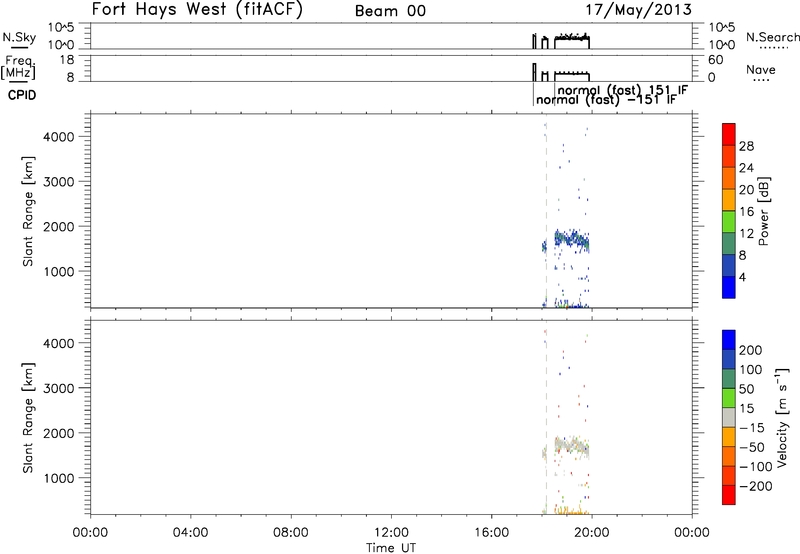Viewport: 800px width, 554px height.
Task: Click the 'Slant Range [km]' label of power panel
Action: click(28, 211)
